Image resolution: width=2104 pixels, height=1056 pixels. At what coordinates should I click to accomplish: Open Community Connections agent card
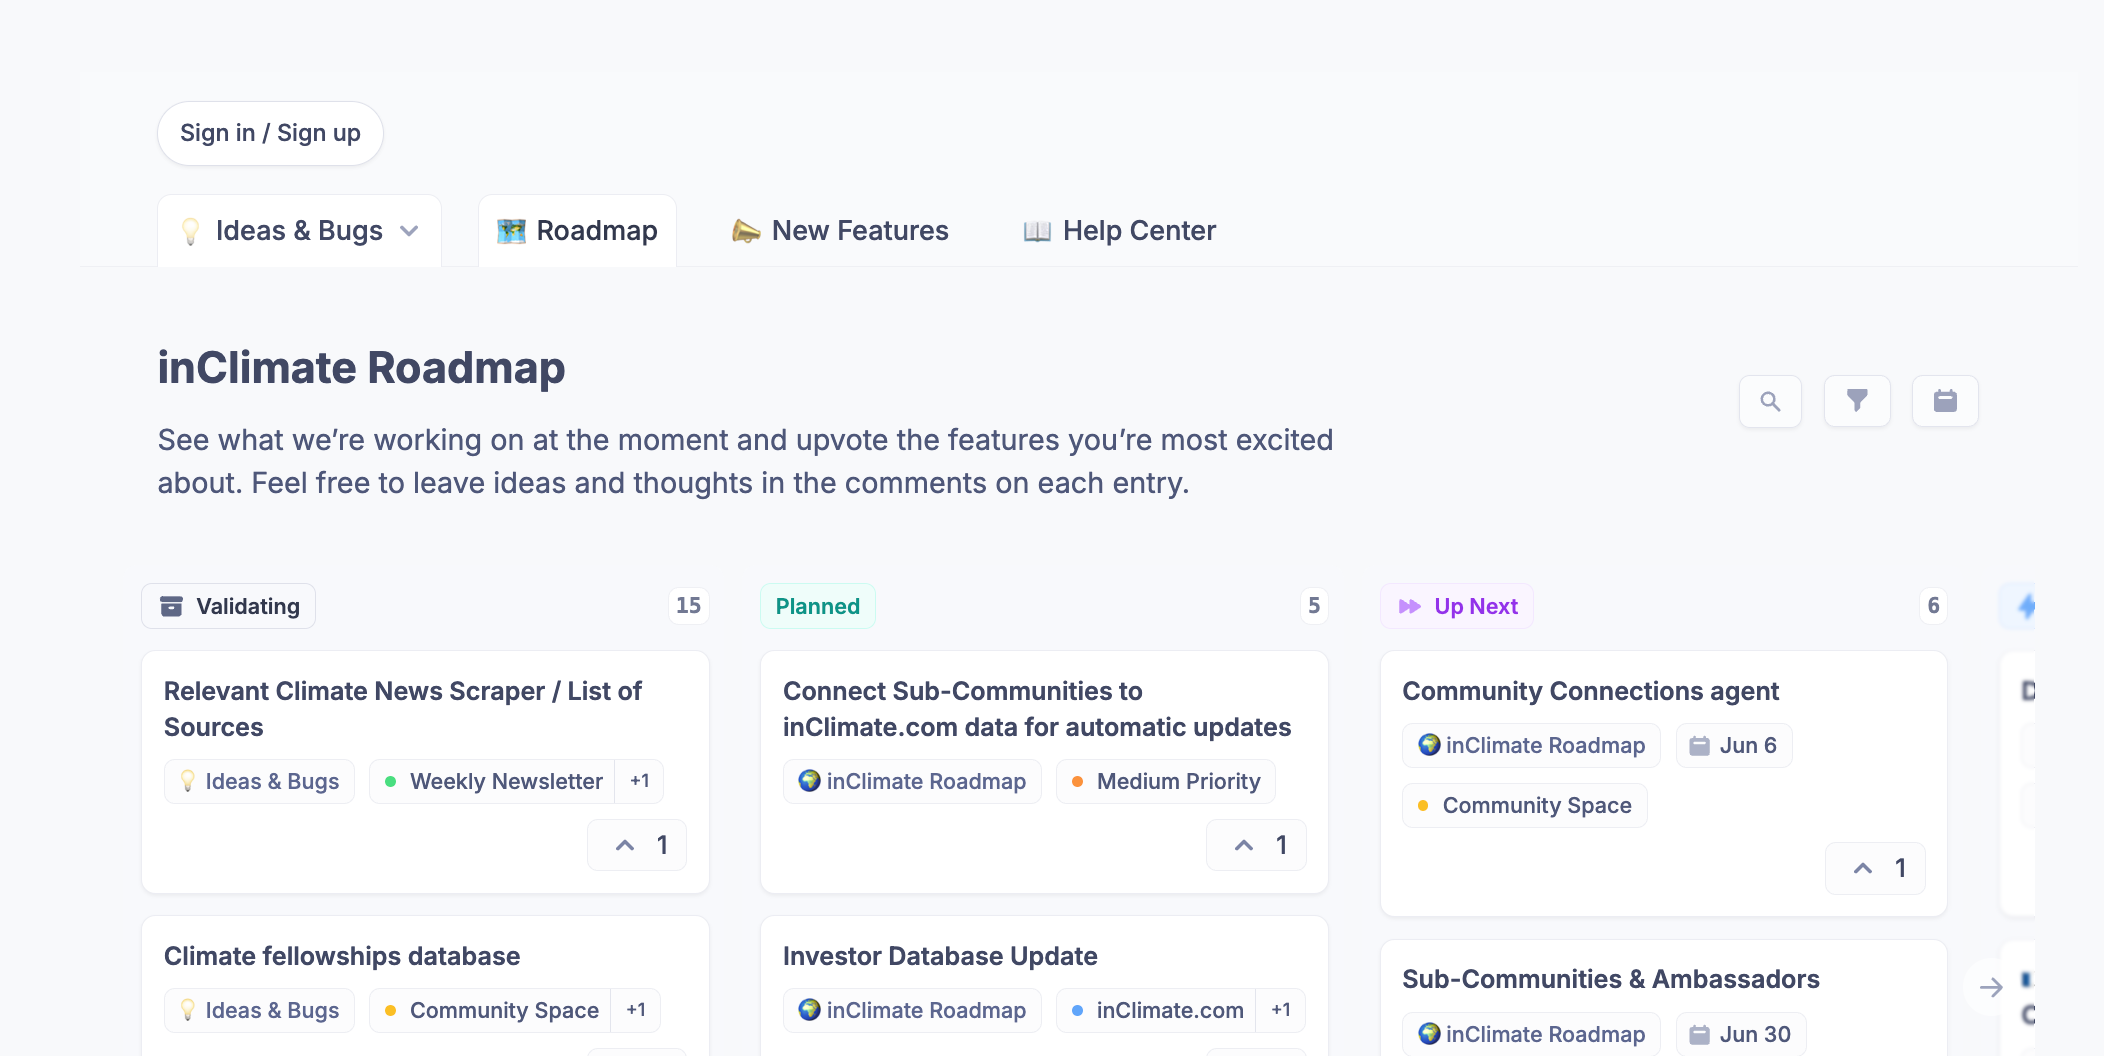click(x=1590, y=691)
